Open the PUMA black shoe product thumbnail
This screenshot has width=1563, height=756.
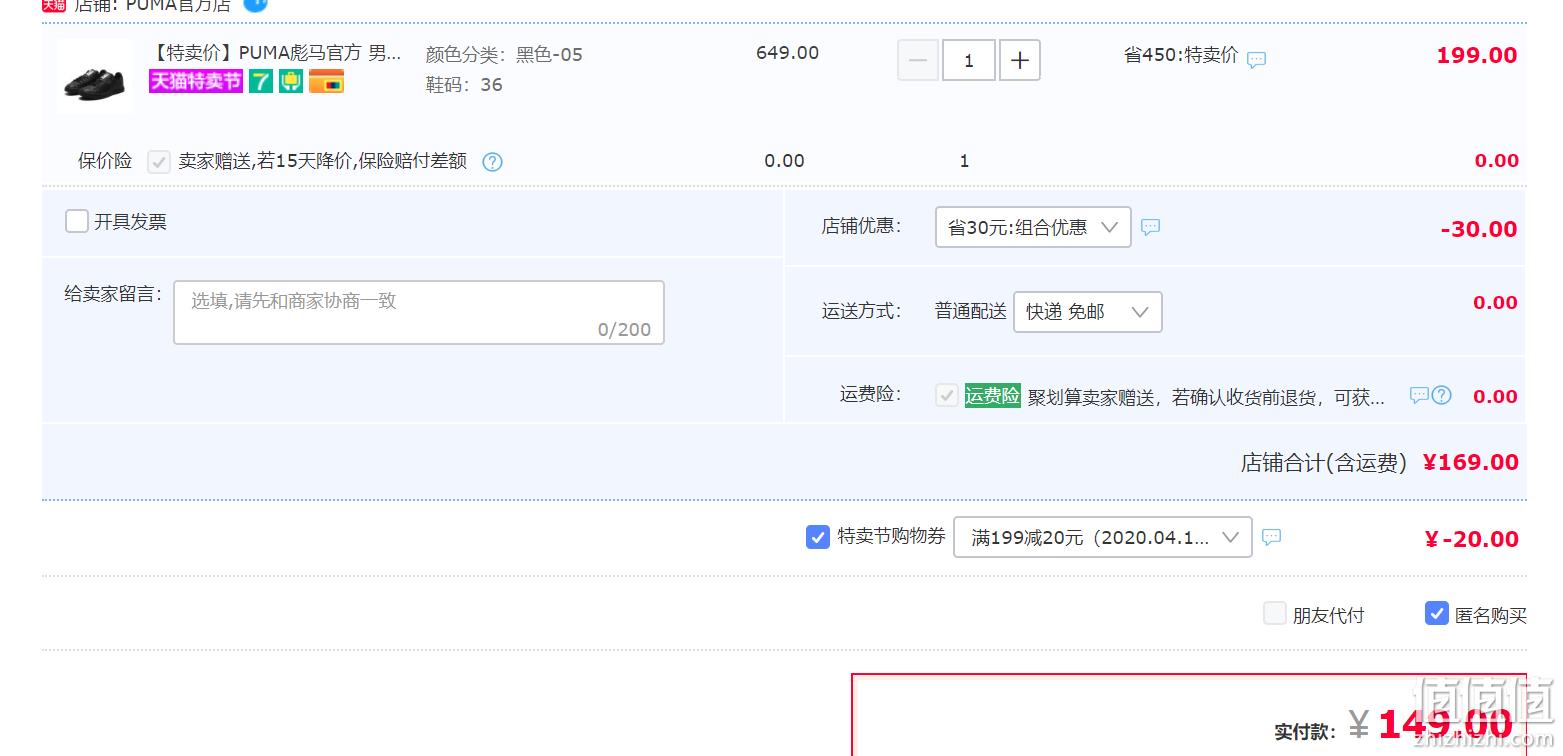(97, 75)
